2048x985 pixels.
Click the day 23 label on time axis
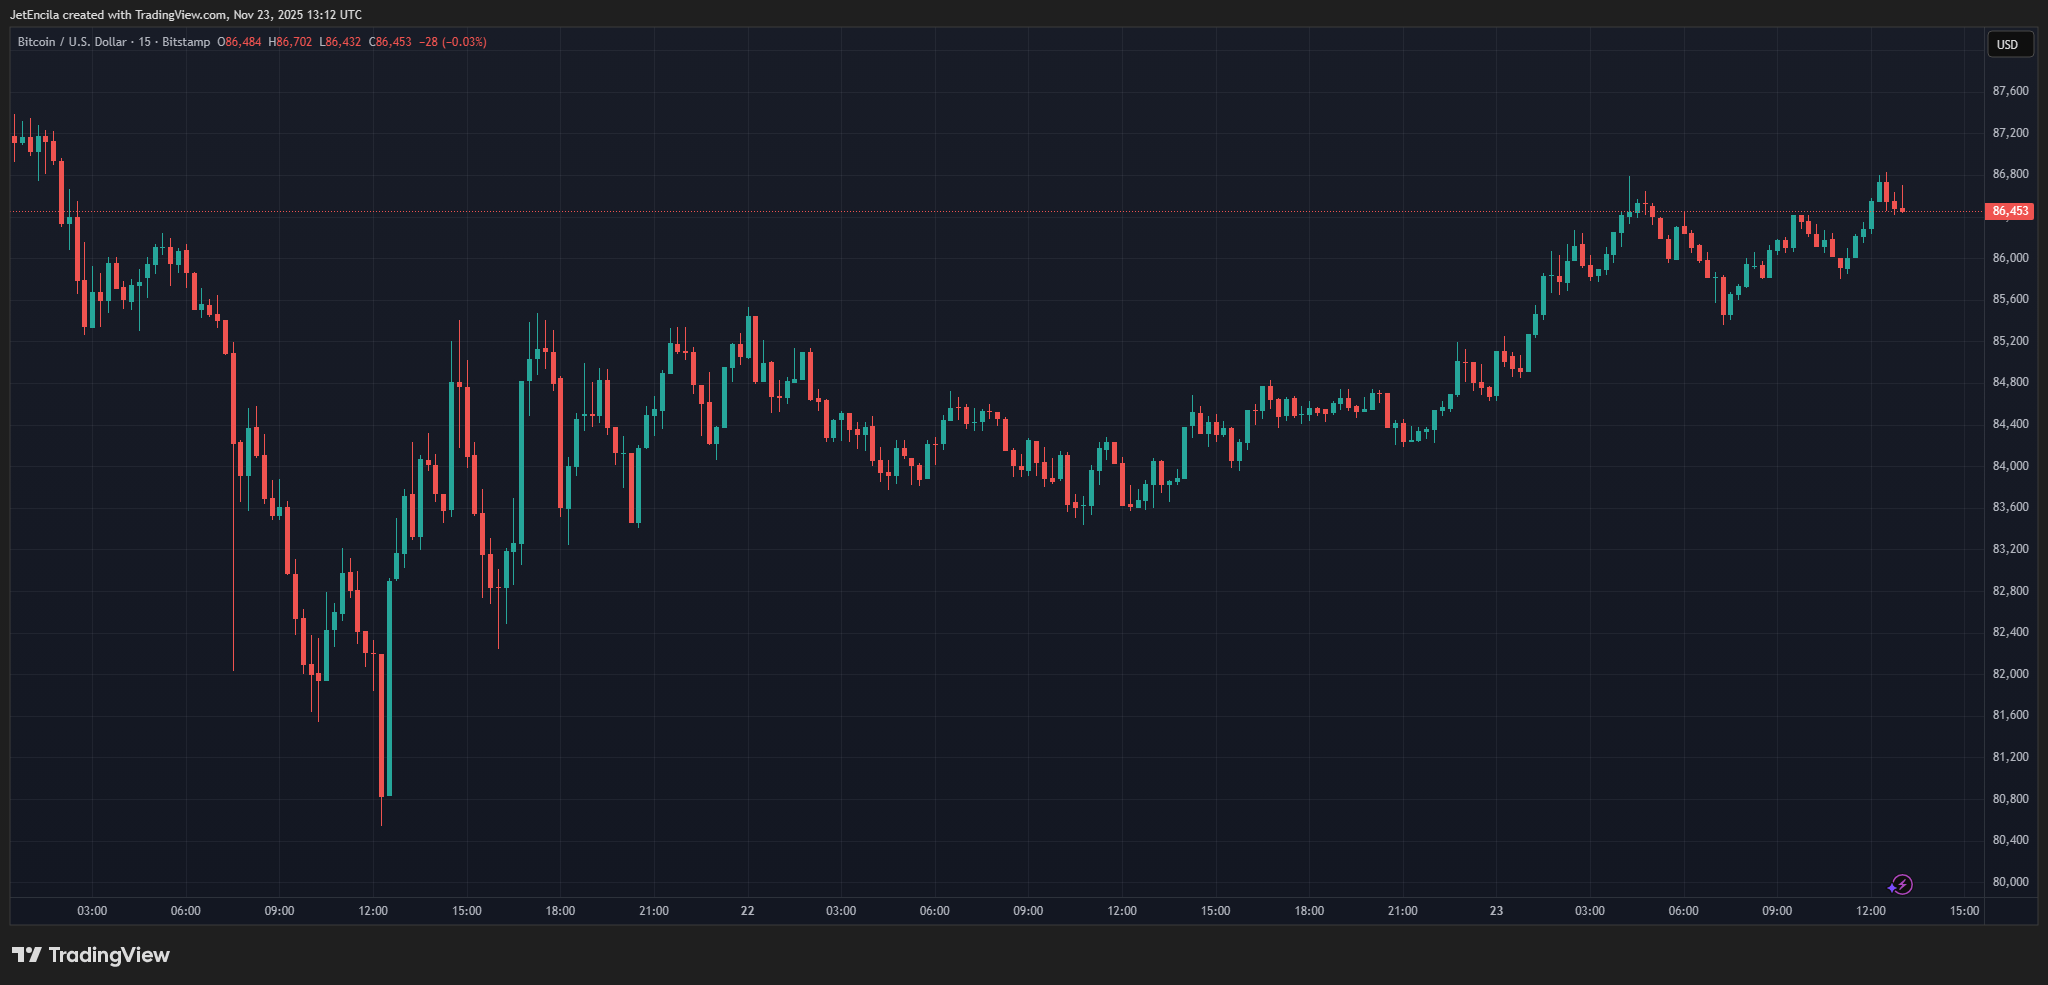pyautogui.click(x=1496, y=911)
